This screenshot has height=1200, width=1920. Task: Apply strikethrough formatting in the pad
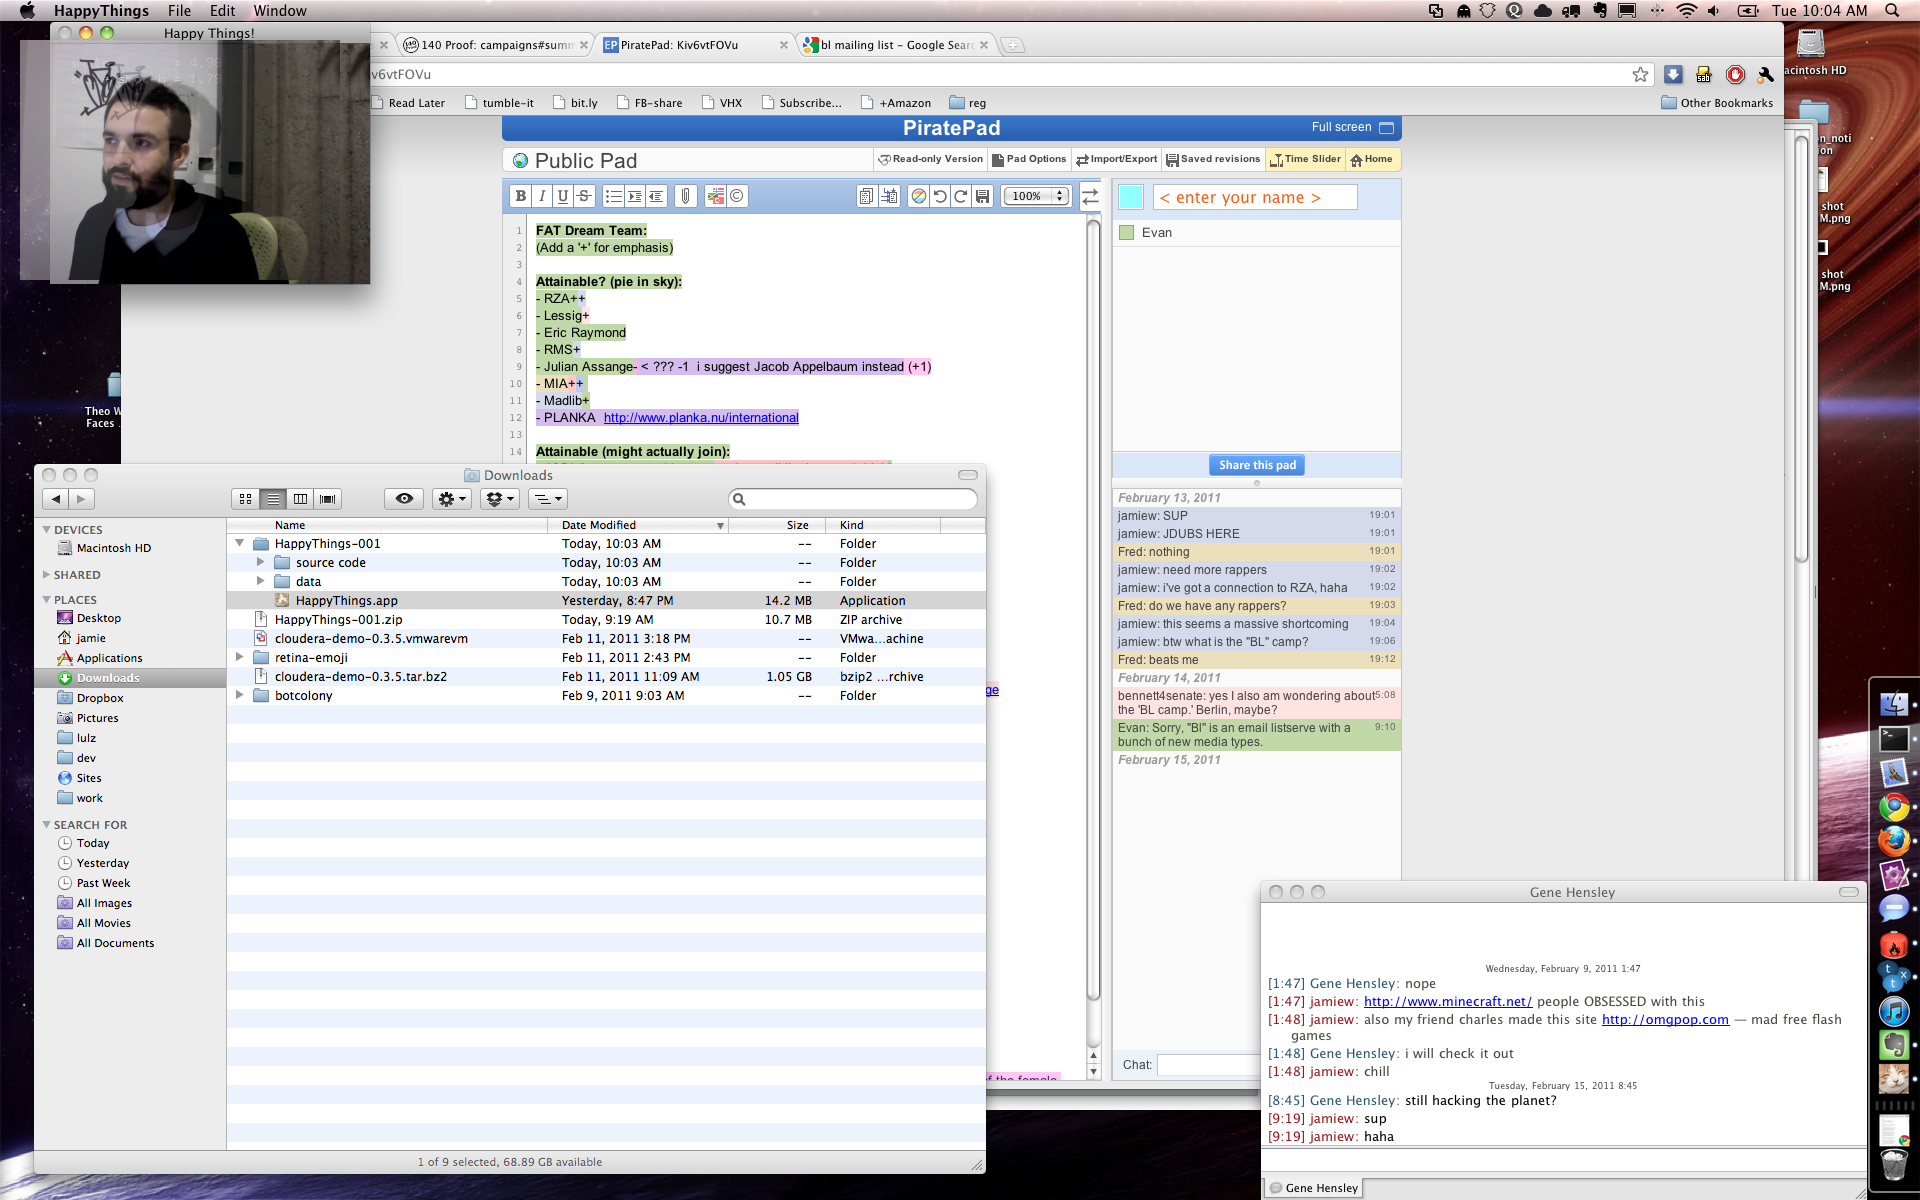pos(584,196)
